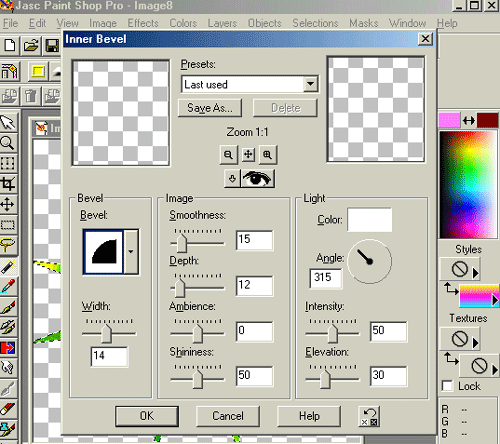This screenshot has height=444, width=500.
Task: Click the OK button
Action: [x=147, y=416]
